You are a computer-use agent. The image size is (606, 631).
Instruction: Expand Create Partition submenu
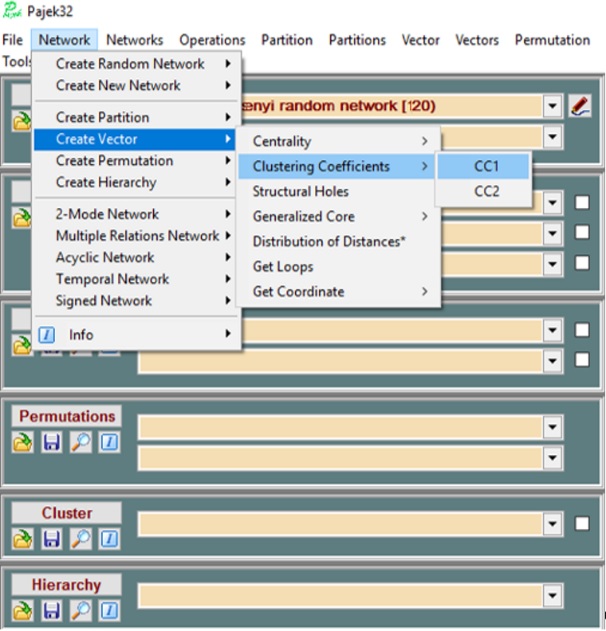tap(136, 118)
